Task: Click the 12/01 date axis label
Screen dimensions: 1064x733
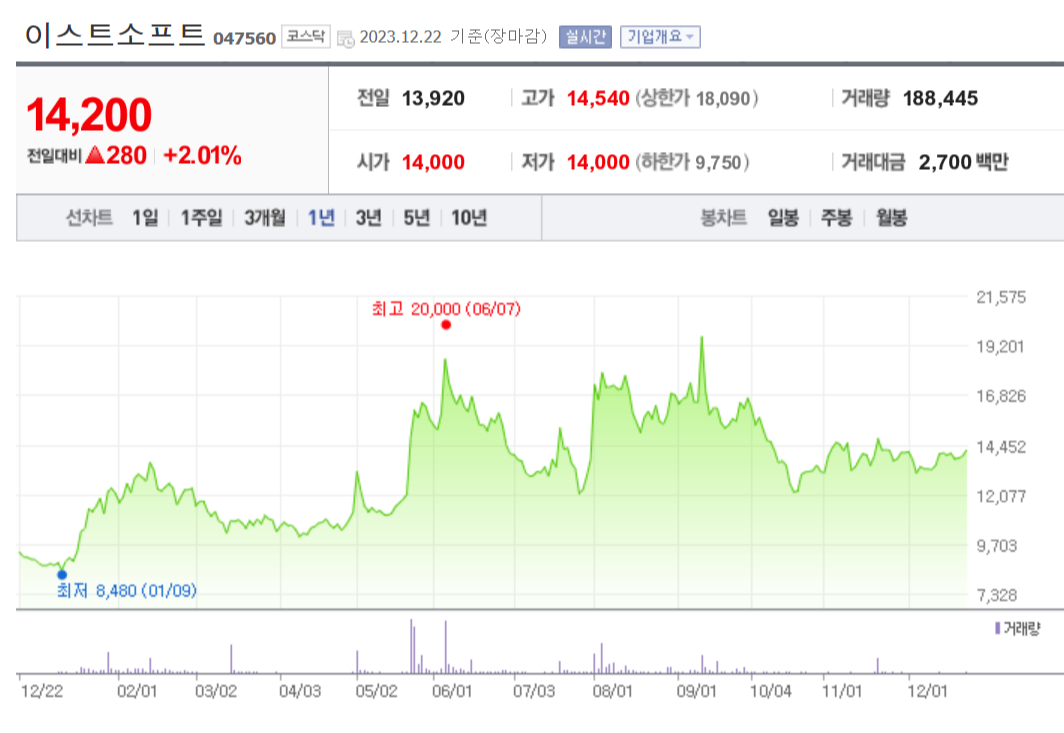Action: 927,692
